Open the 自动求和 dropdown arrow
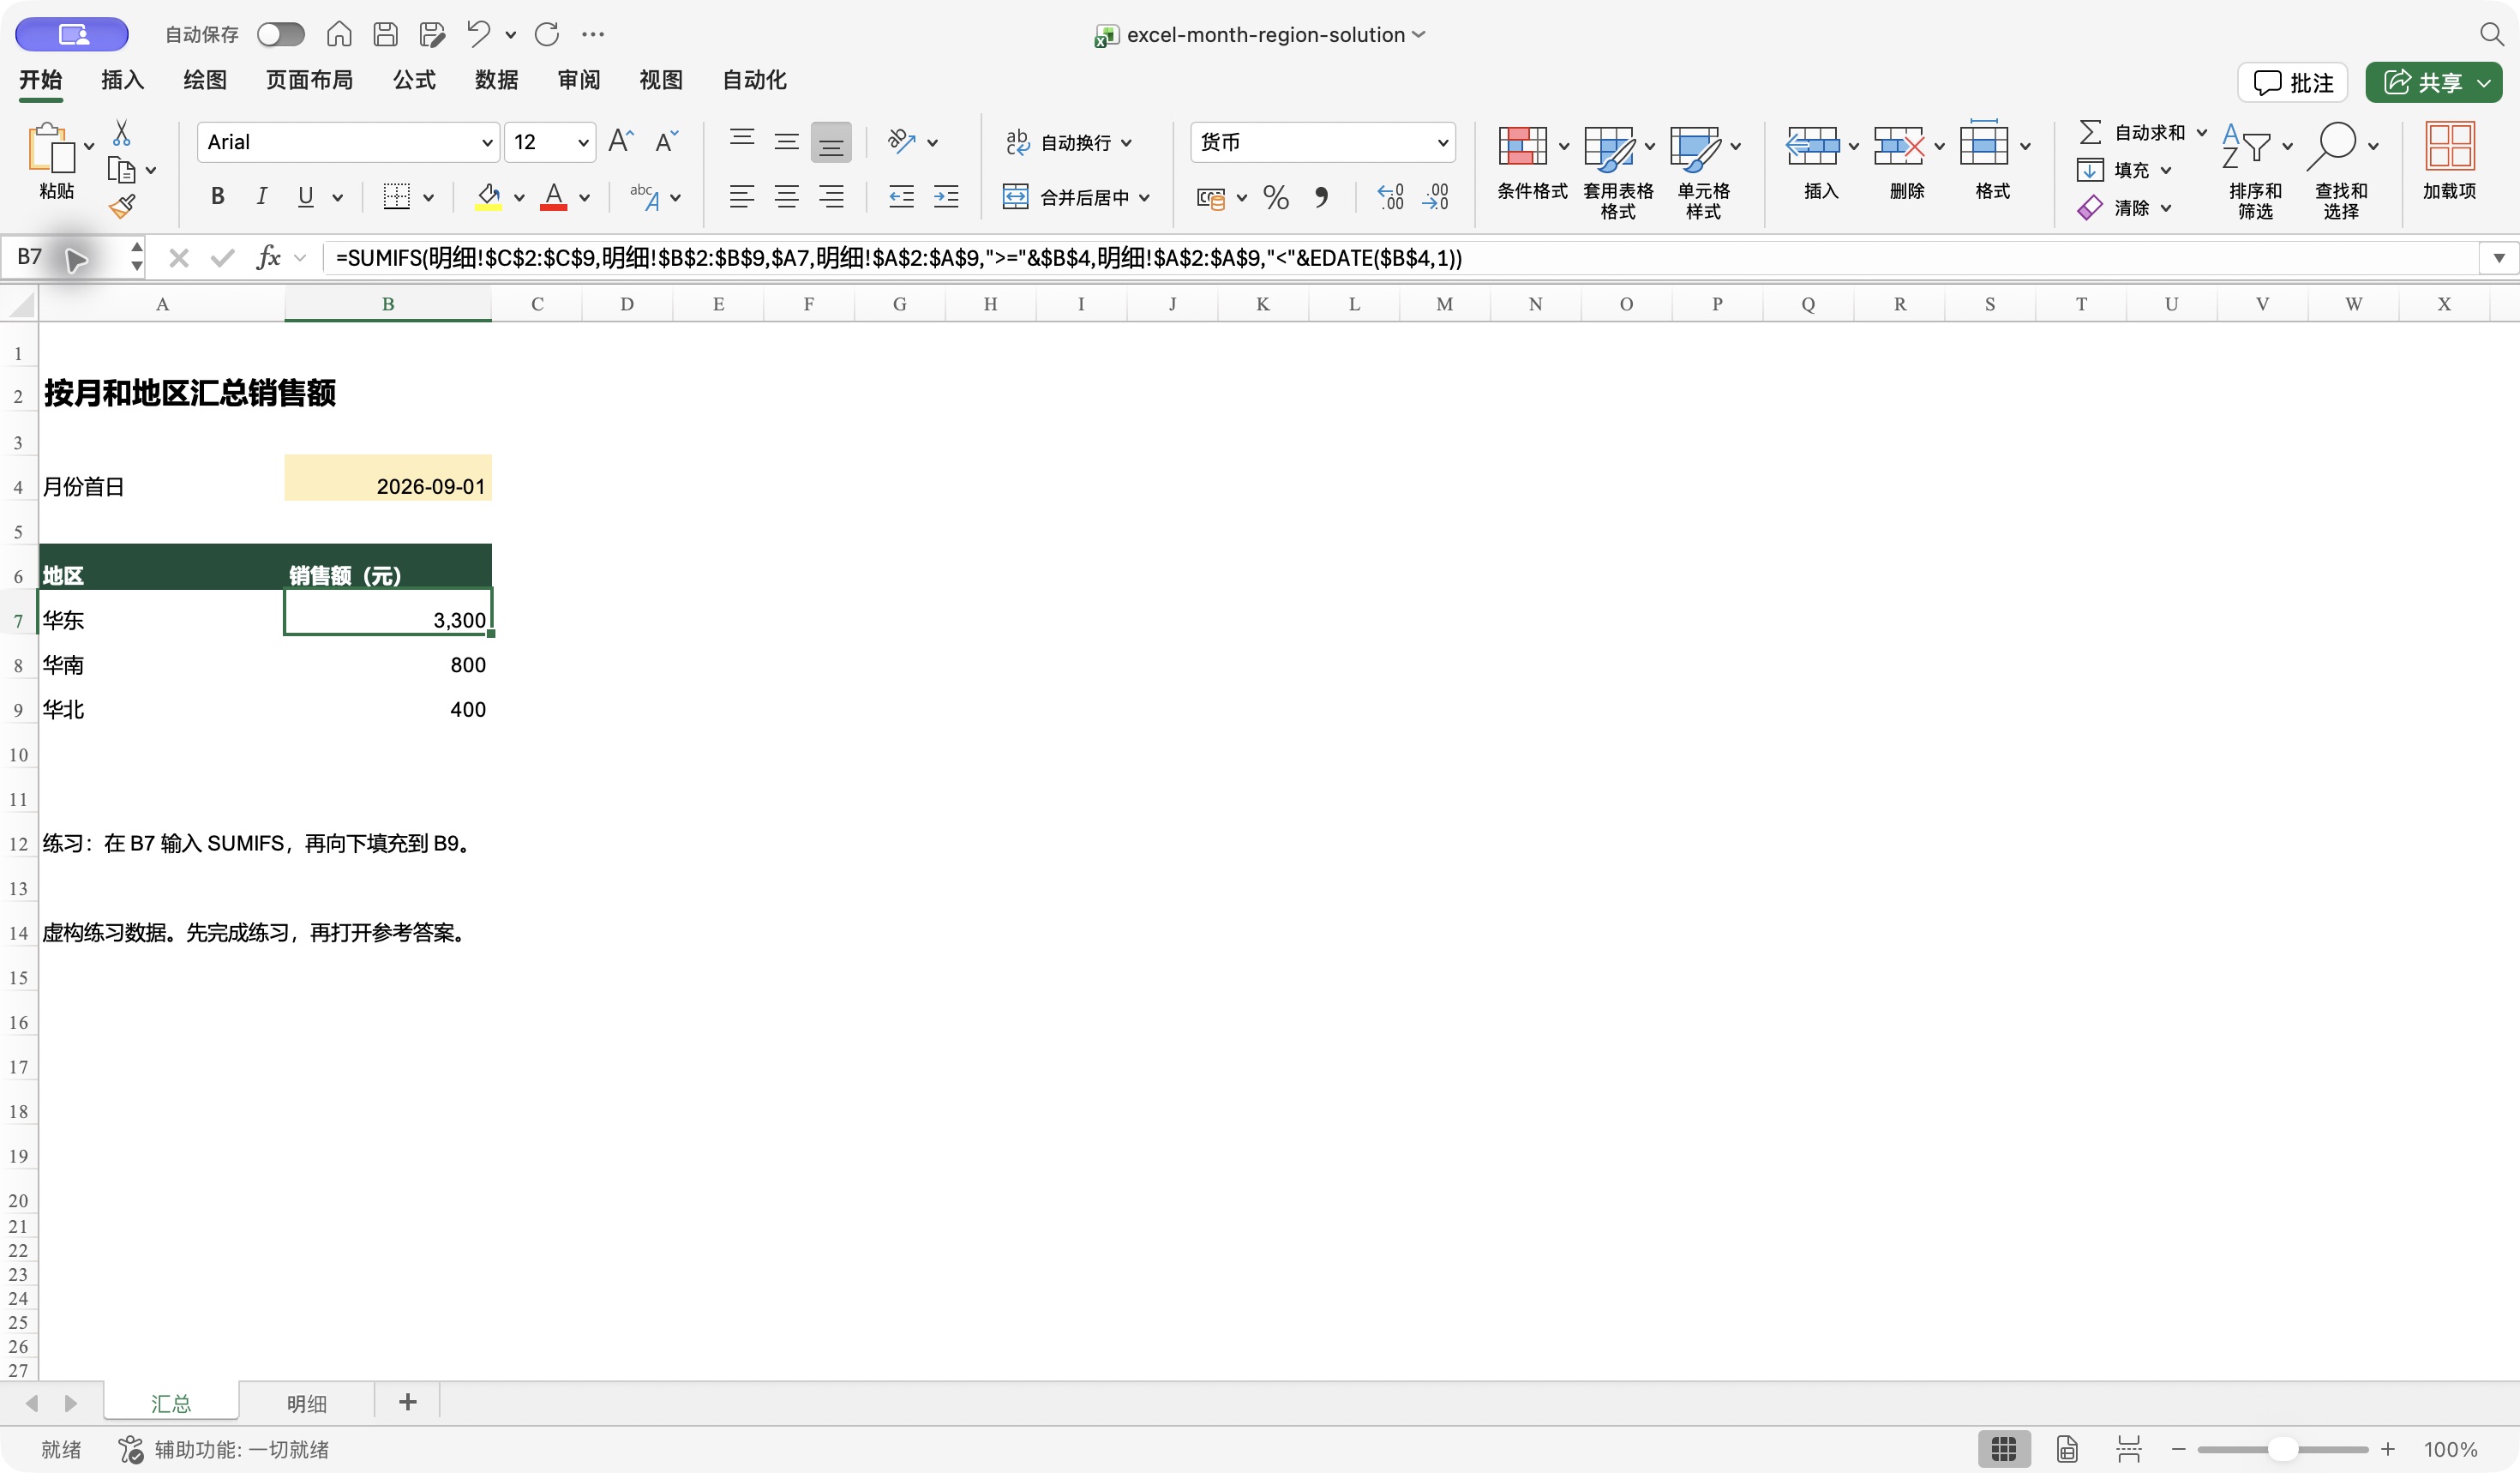The height and width of the screenshot is (1473, 2520). click(2202, 132)
